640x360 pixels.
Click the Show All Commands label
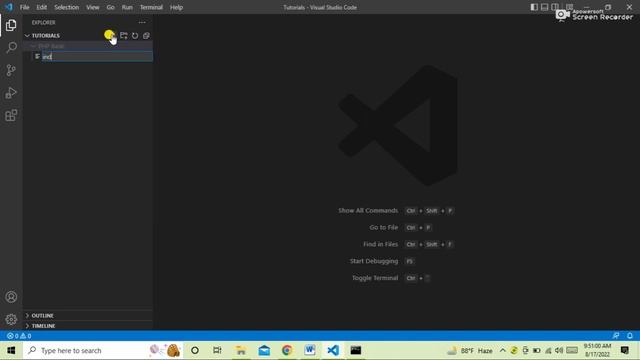point(368,211)
